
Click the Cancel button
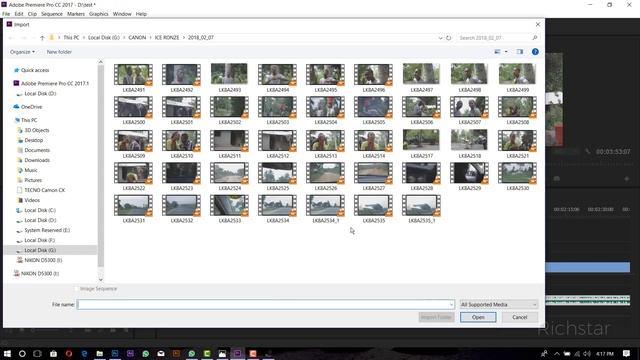(520, 317)
